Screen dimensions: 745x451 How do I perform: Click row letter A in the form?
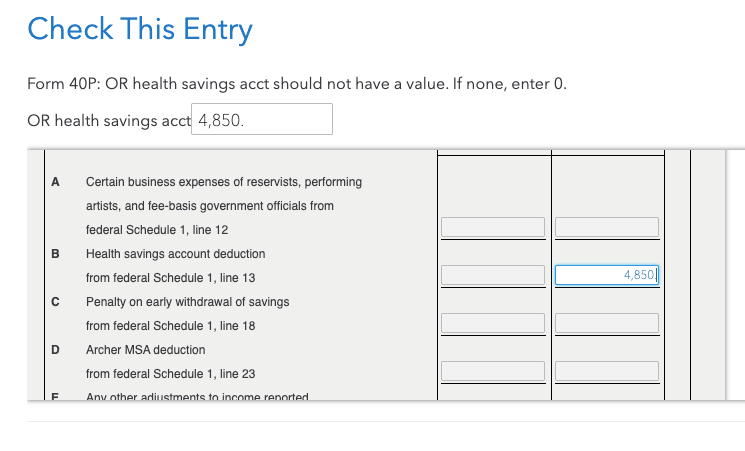[x=56, y=182]
